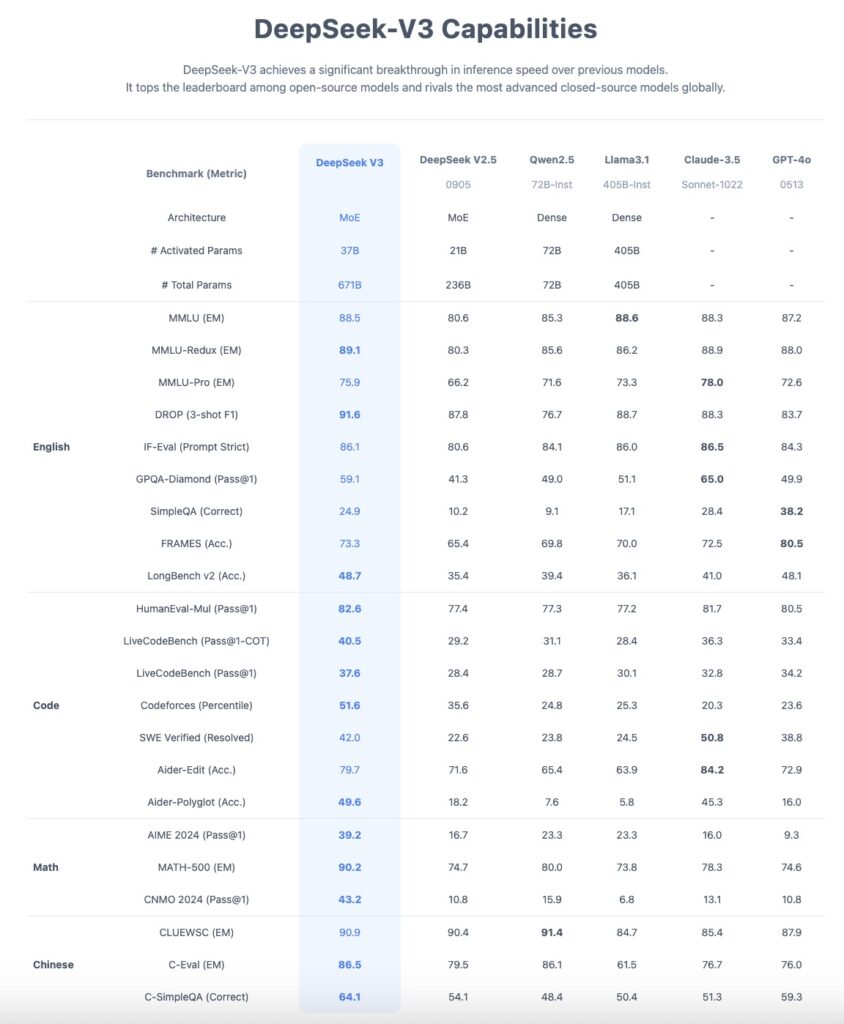Select the GPT-4o column header

[791, 160]
